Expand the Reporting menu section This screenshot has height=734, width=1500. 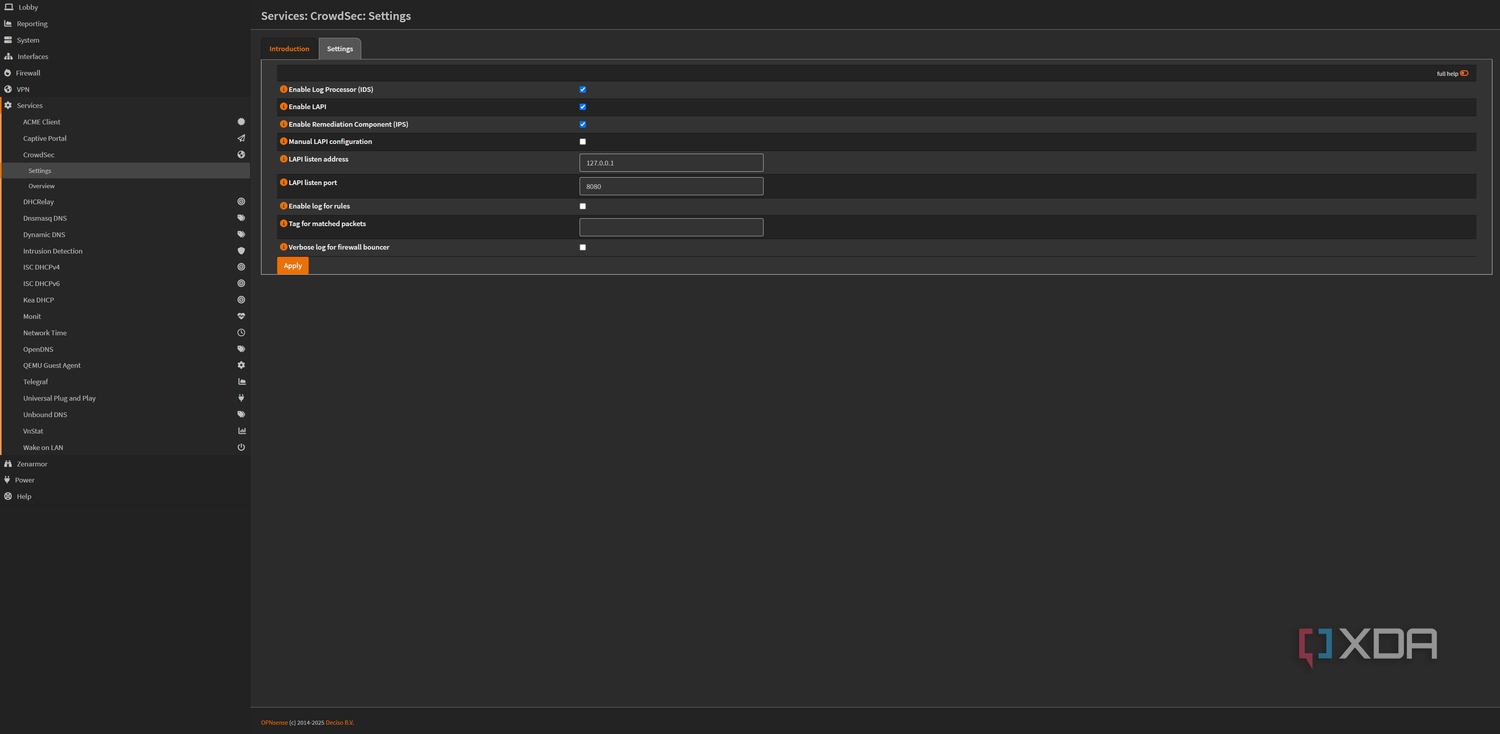[125, 24]
